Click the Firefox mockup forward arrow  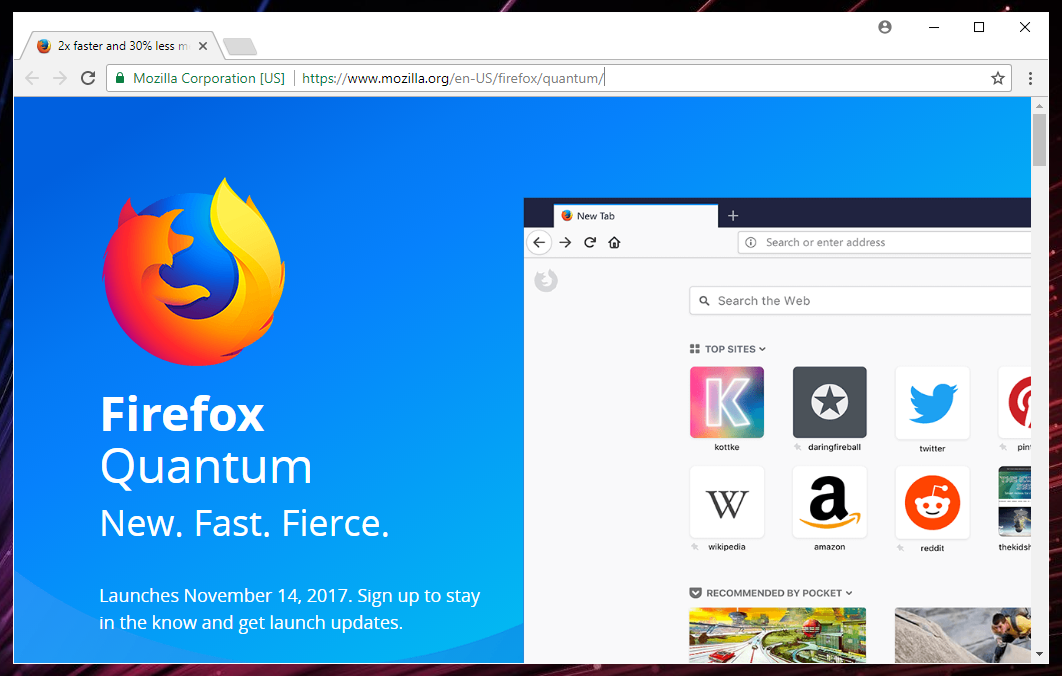click(566, 242)
